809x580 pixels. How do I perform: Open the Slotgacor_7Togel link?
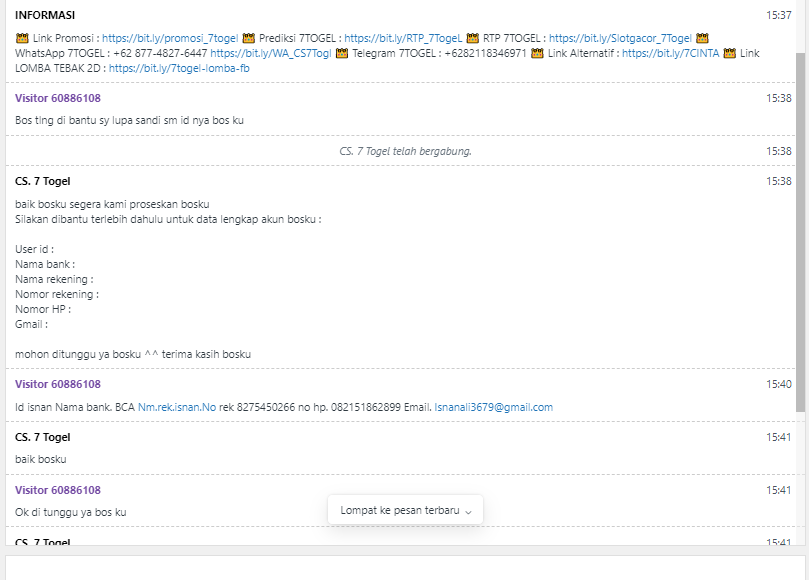click(x=620, y=38)
